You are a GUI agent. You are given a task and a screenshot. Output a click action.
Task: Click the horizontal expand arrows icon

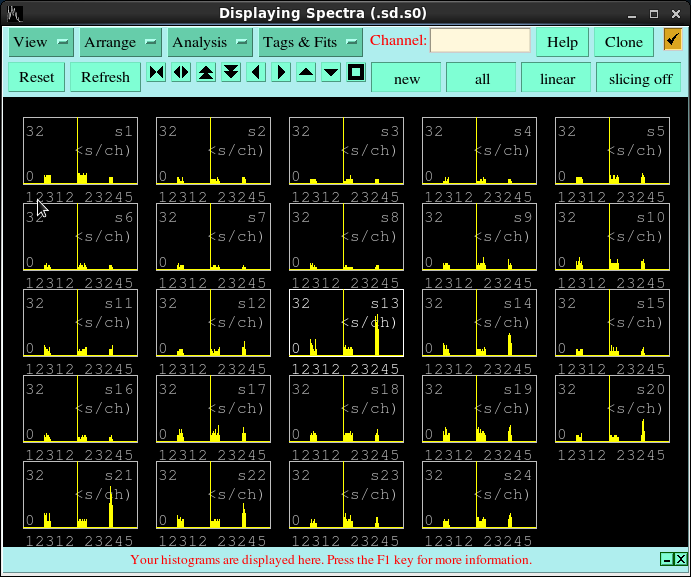[181, 72]
